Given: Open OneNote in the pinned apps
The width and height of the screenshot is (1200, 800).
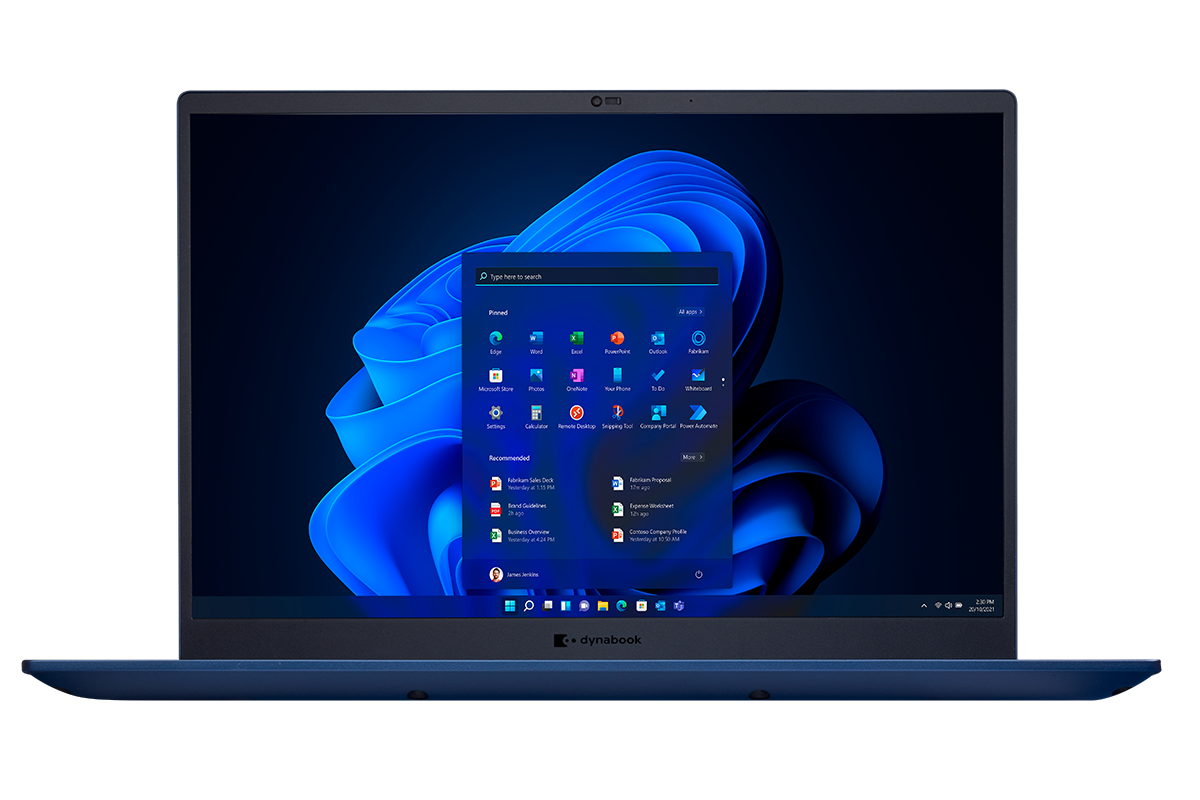Looking at the screenshot, I should pyautogui.click(x=576, y=376).
